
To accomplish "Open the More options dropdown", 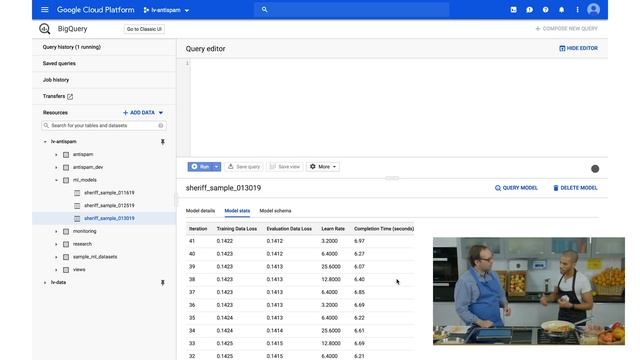I will [323, 167].
